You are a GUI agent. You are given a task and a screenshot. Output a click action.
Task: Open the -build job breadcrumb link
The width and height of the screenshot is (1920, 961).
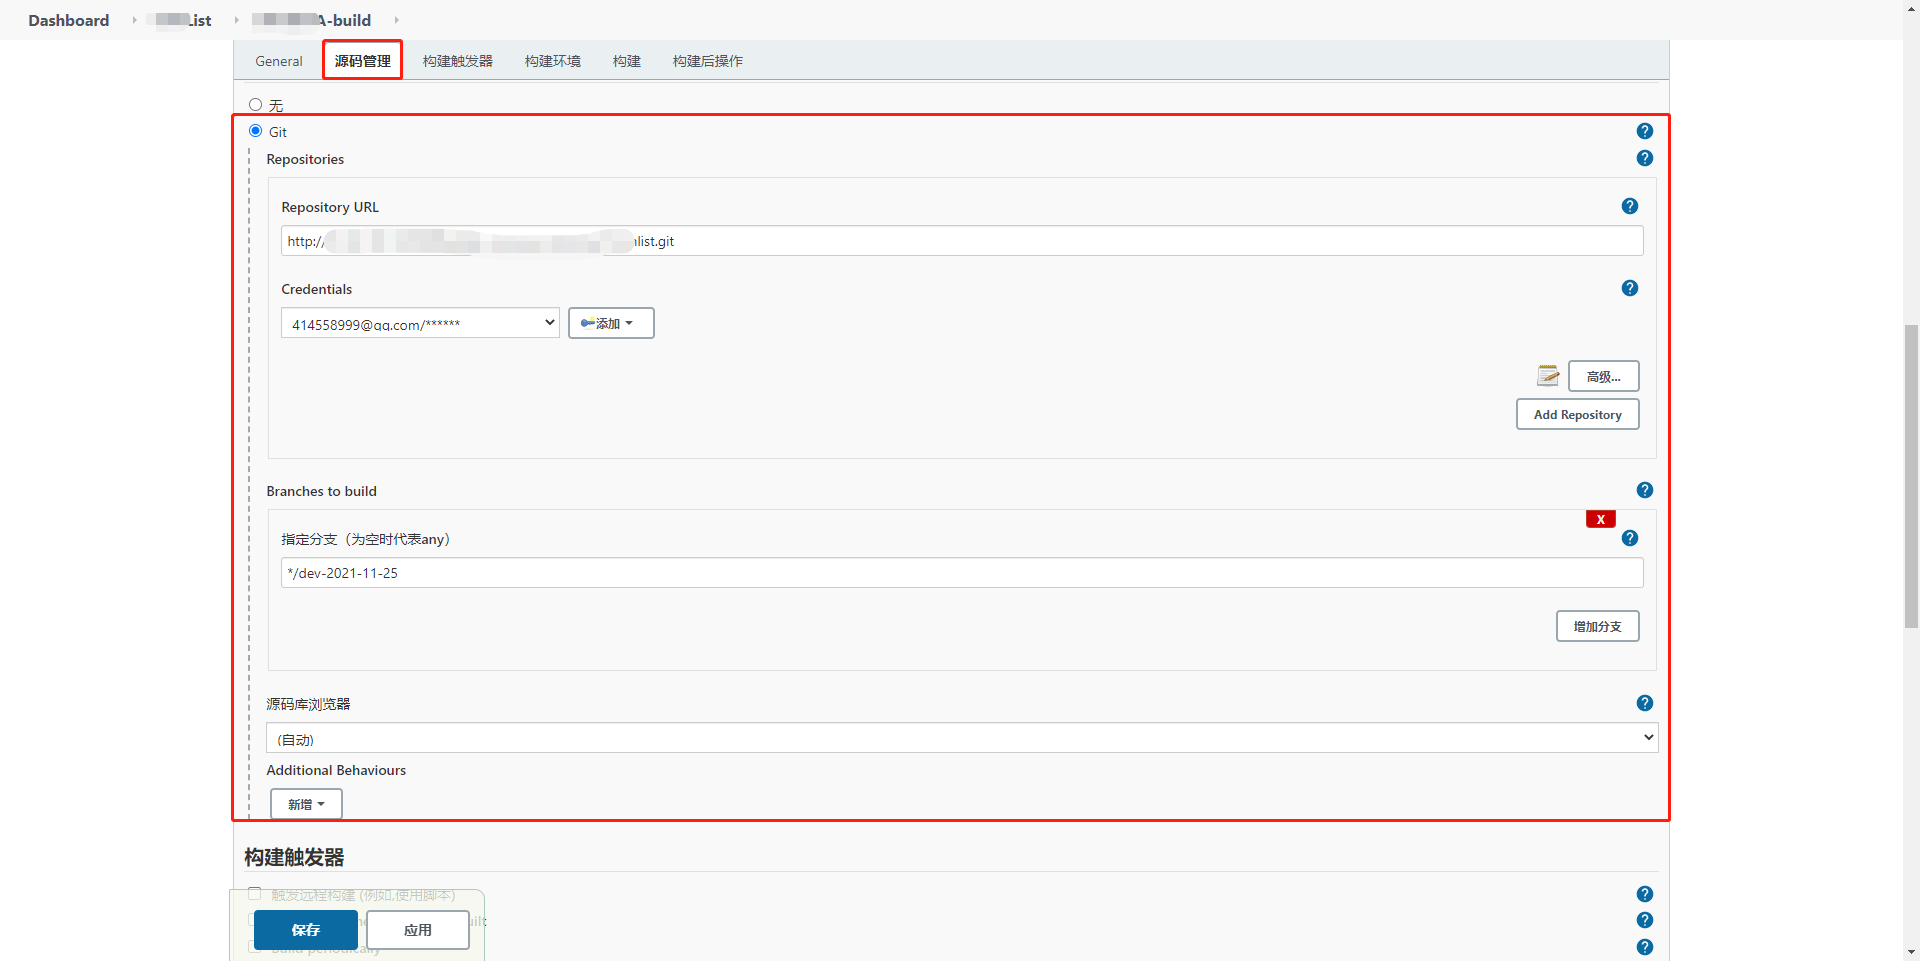pos(311,20)
